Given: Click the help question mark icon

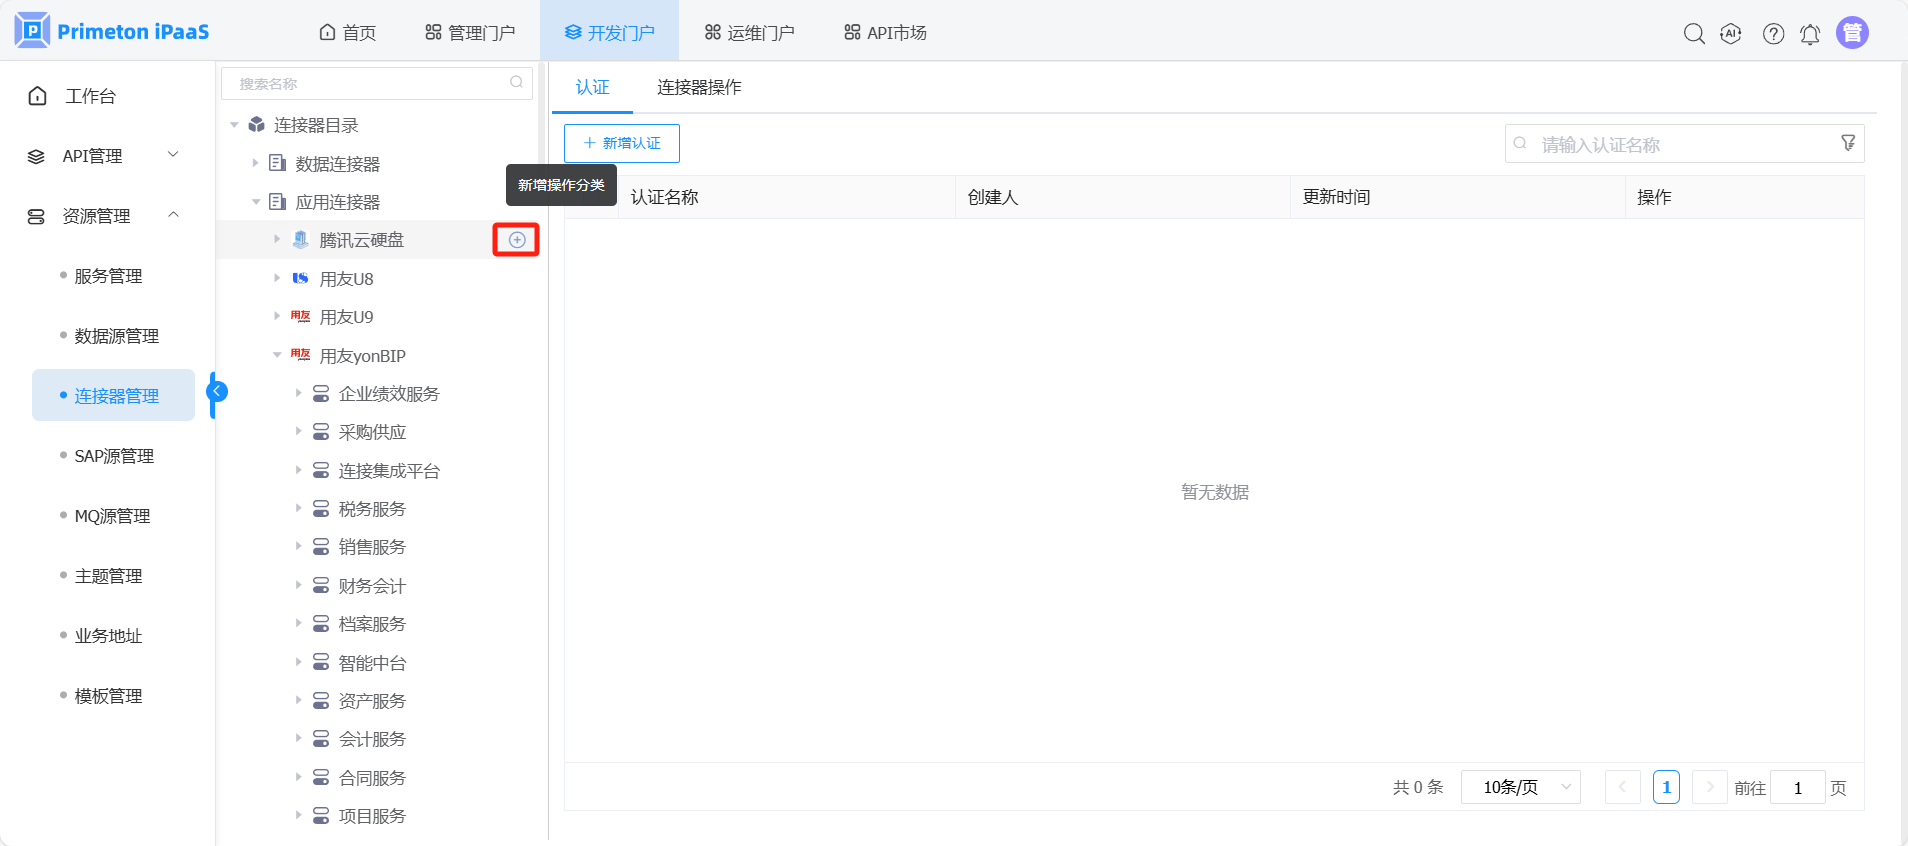Looking at the screenshot, I should 1773,33.
